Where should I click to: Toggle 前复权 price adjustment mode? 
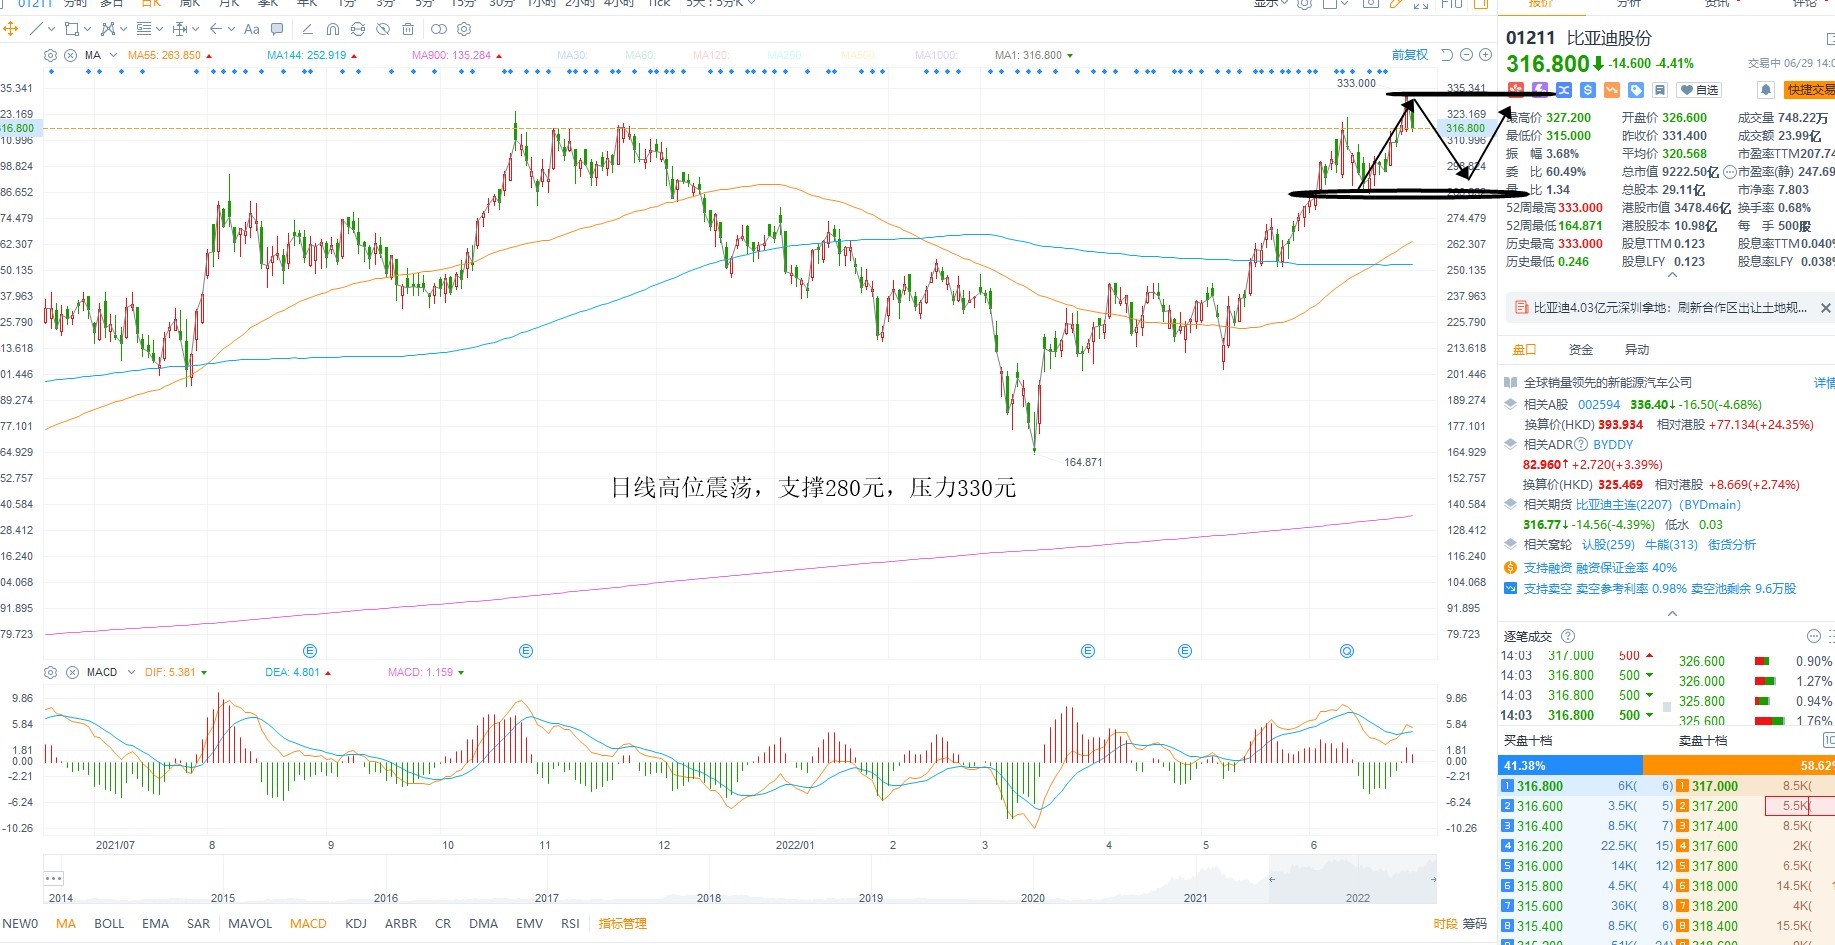1410,55
